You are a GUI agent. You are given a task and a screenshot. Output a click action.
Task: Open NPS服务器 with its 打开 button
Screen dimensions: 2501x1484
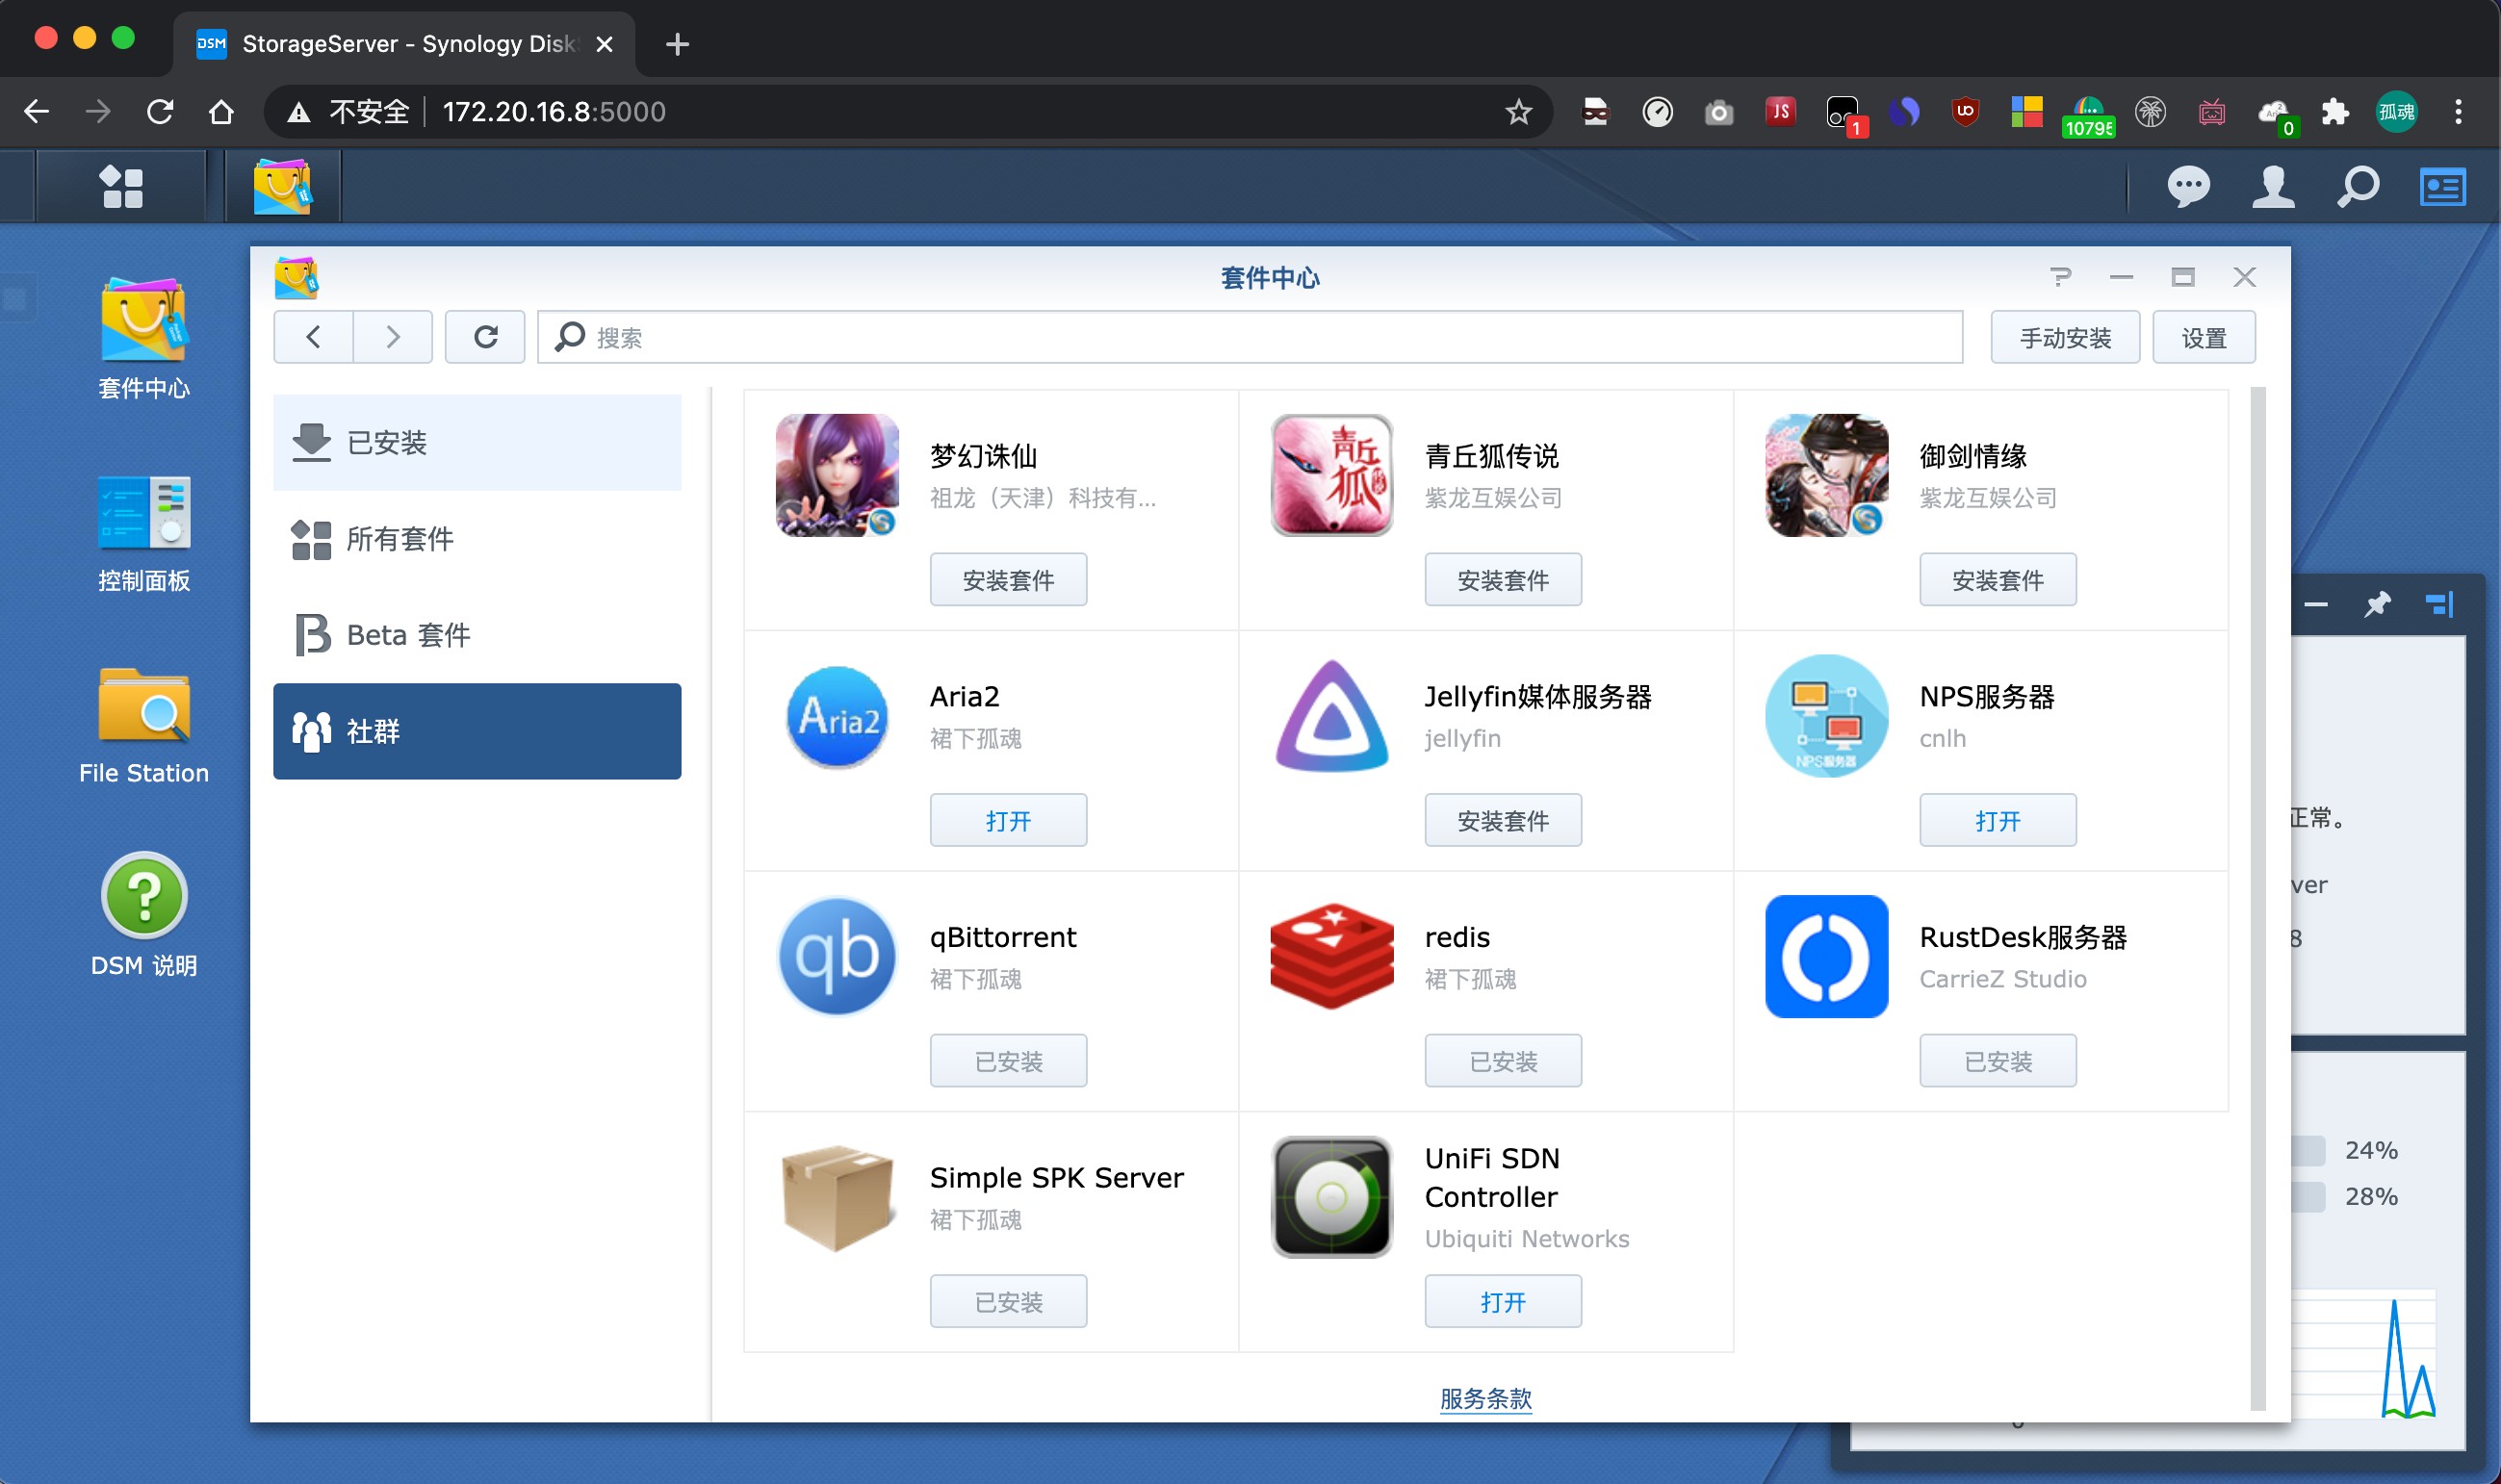click(1997, 821)
